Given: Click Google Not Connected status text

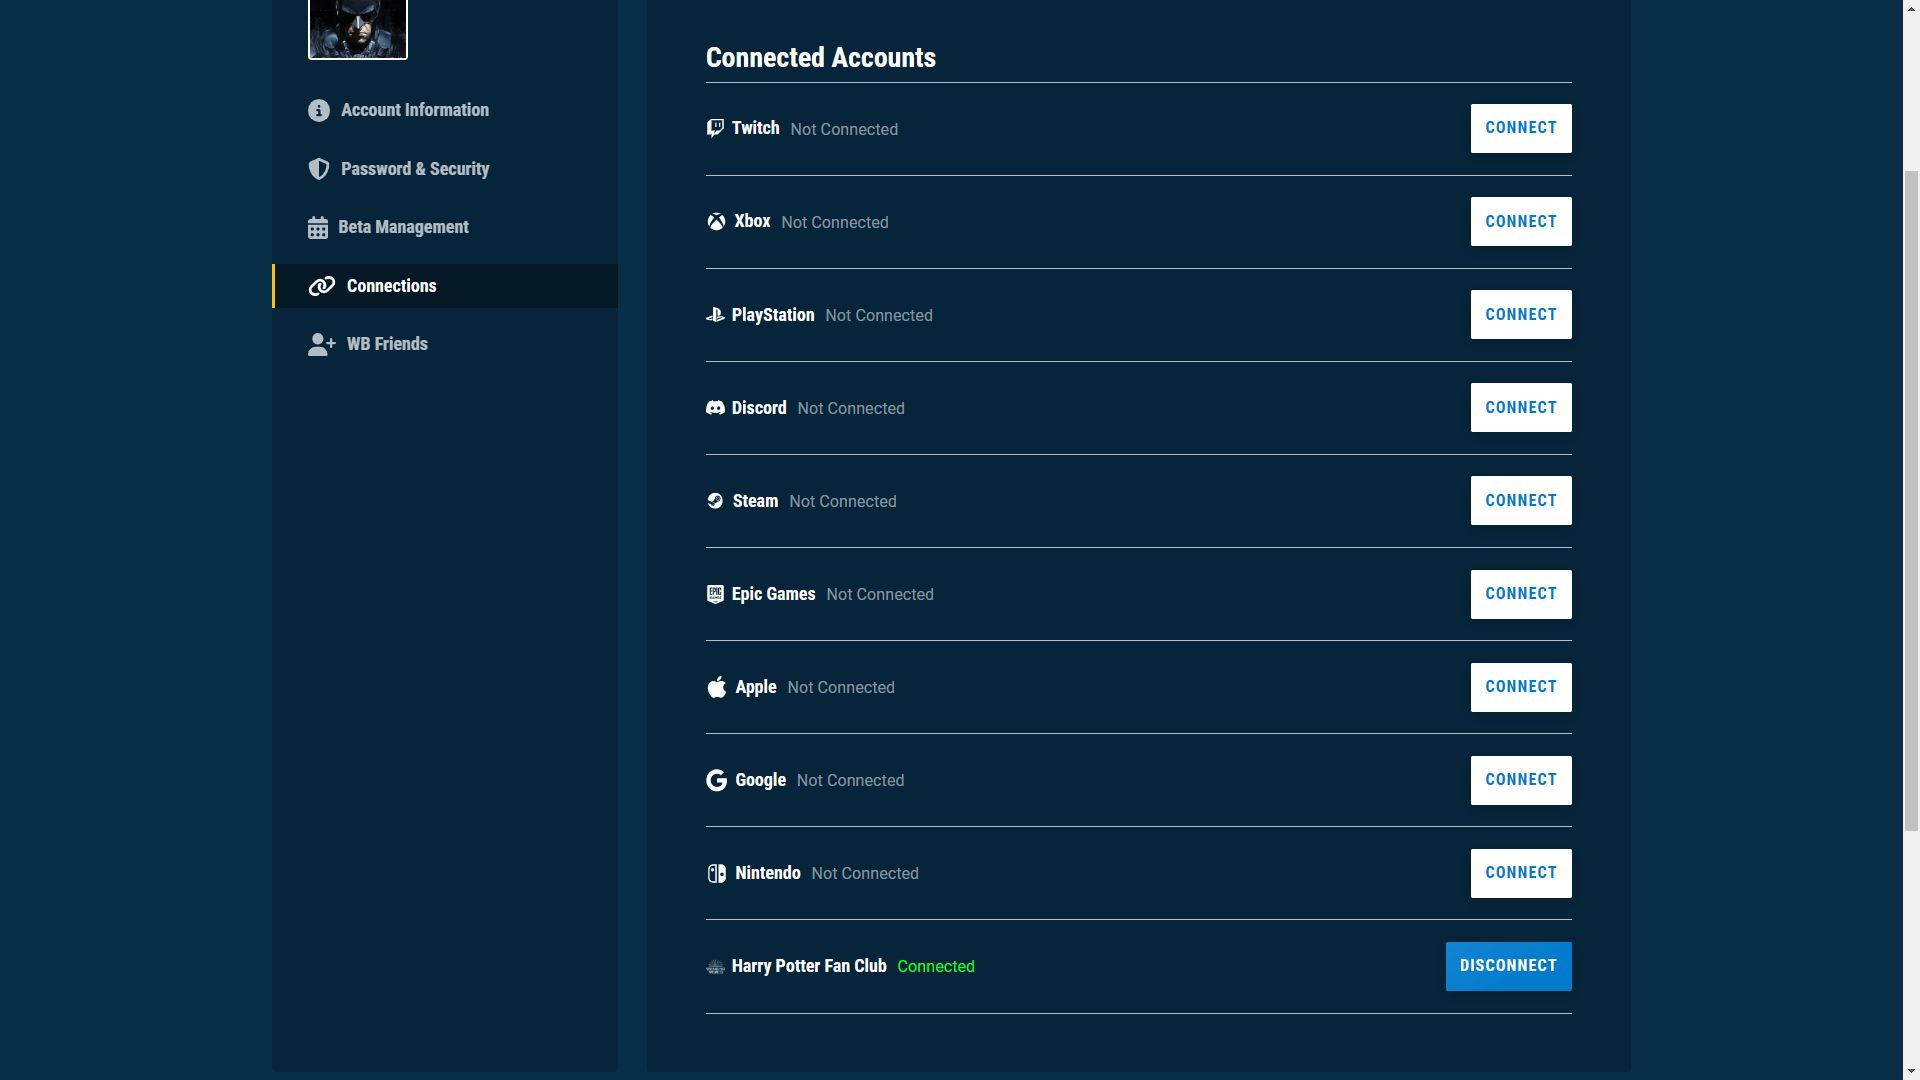Looking at the screenshot, I should (x=850, y=780).
